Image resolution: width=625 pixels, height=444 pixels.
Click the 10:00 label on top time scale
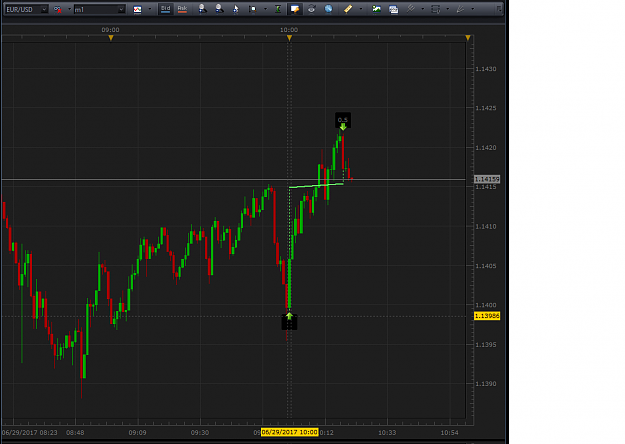[289, 30]
